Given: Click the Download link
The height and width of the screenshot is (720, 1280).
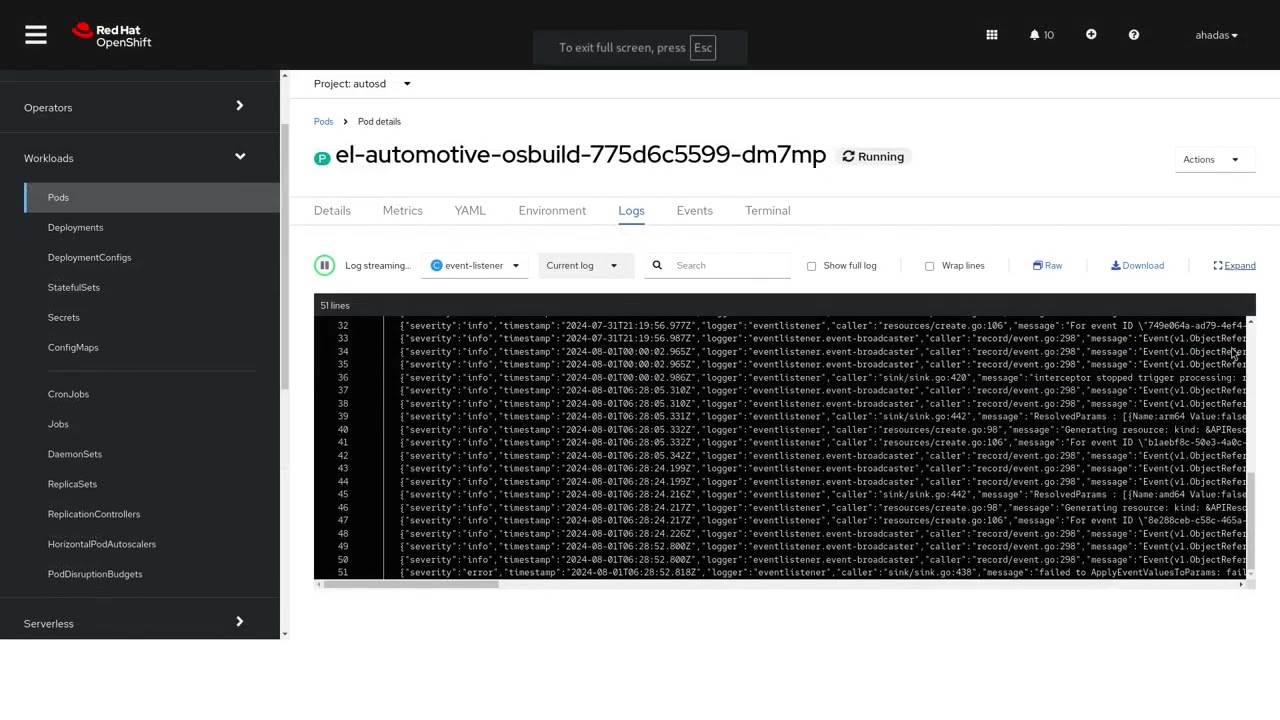Looking at the screenshot, I should point(1143,265).
